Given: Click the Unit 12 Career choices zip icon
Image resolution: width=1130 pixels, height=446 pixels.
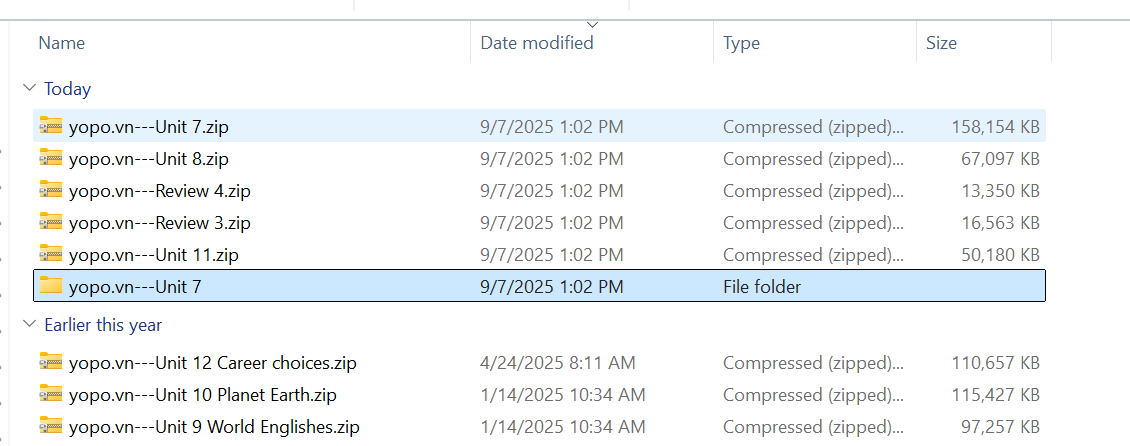Looking at the screenshot, I should [51, 362].
